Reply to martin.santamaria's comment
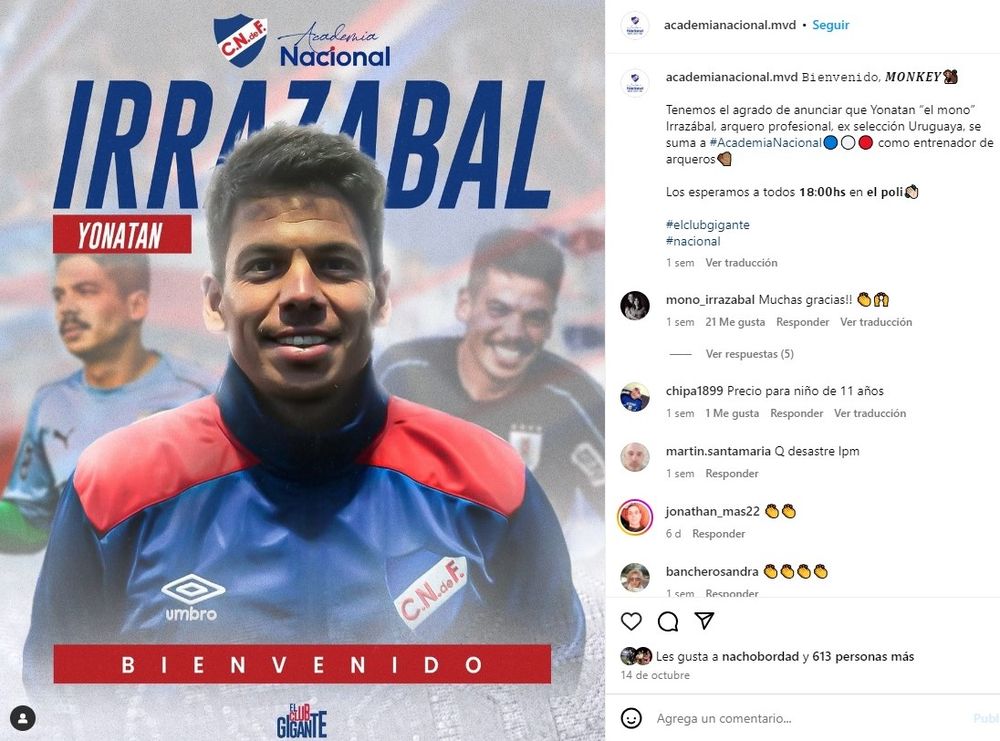The height and width of the screenshot is (741, 1000). [732, 473]
